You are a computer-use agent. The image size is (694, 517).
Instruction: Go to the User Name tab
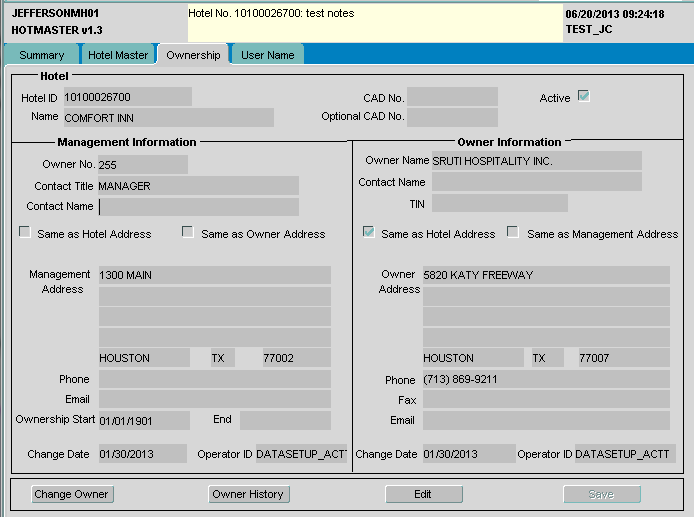tap(267, 55)
